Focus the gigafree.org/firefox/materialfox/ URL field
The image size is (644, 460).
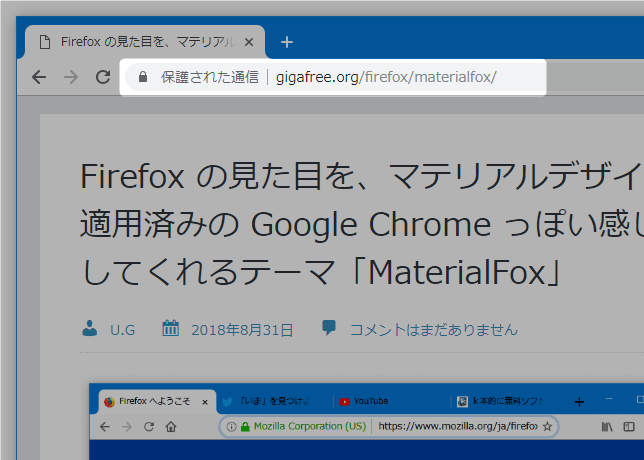(386, 77)
